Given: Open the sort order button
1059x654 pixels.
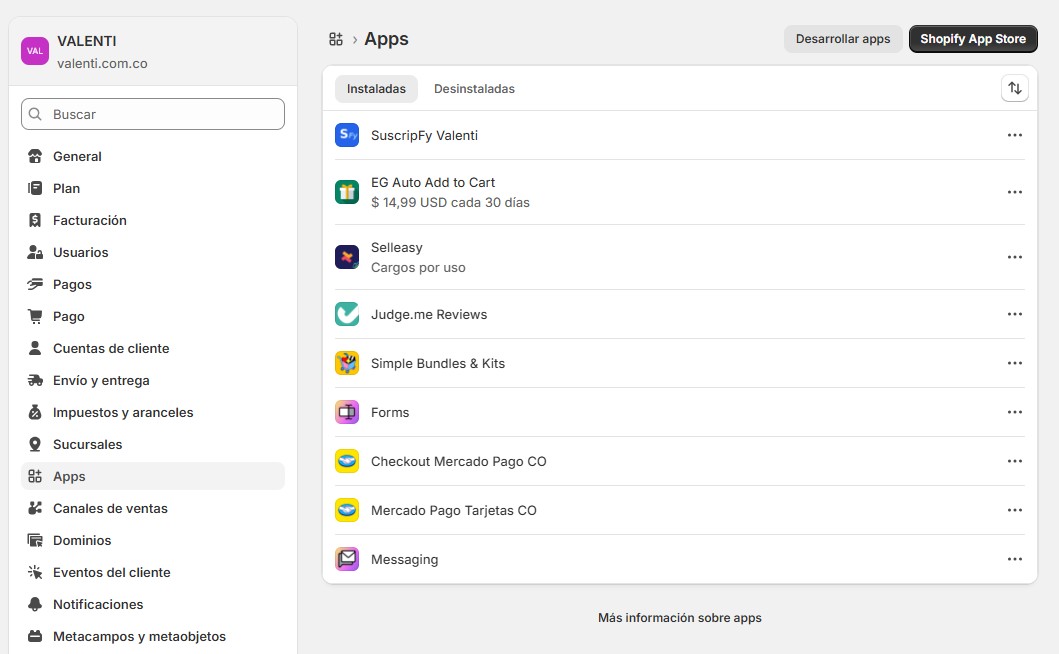Looking at the screenshot, I should coord(1014,88).
